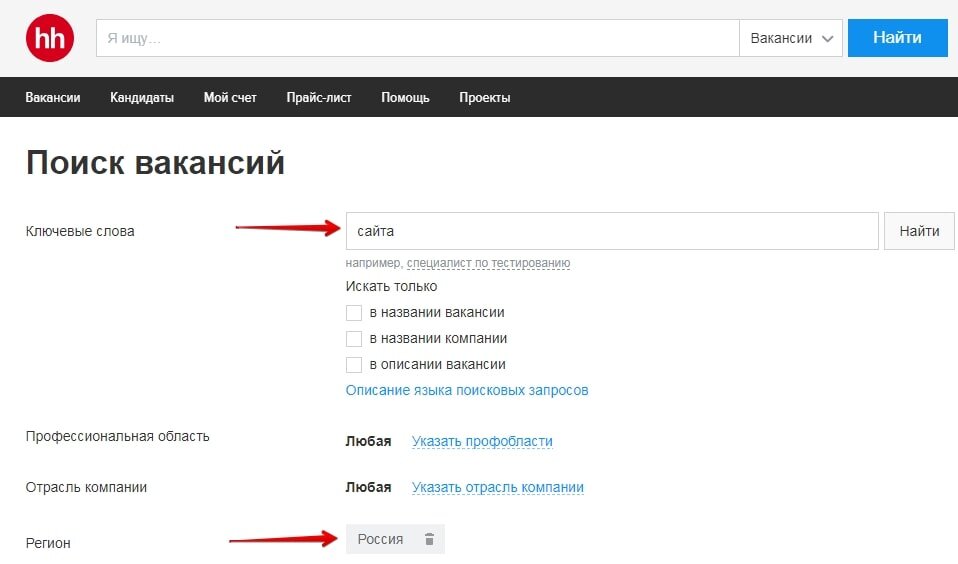
Task: Open the Помощь menu item
Action: [x=405, y=97]
